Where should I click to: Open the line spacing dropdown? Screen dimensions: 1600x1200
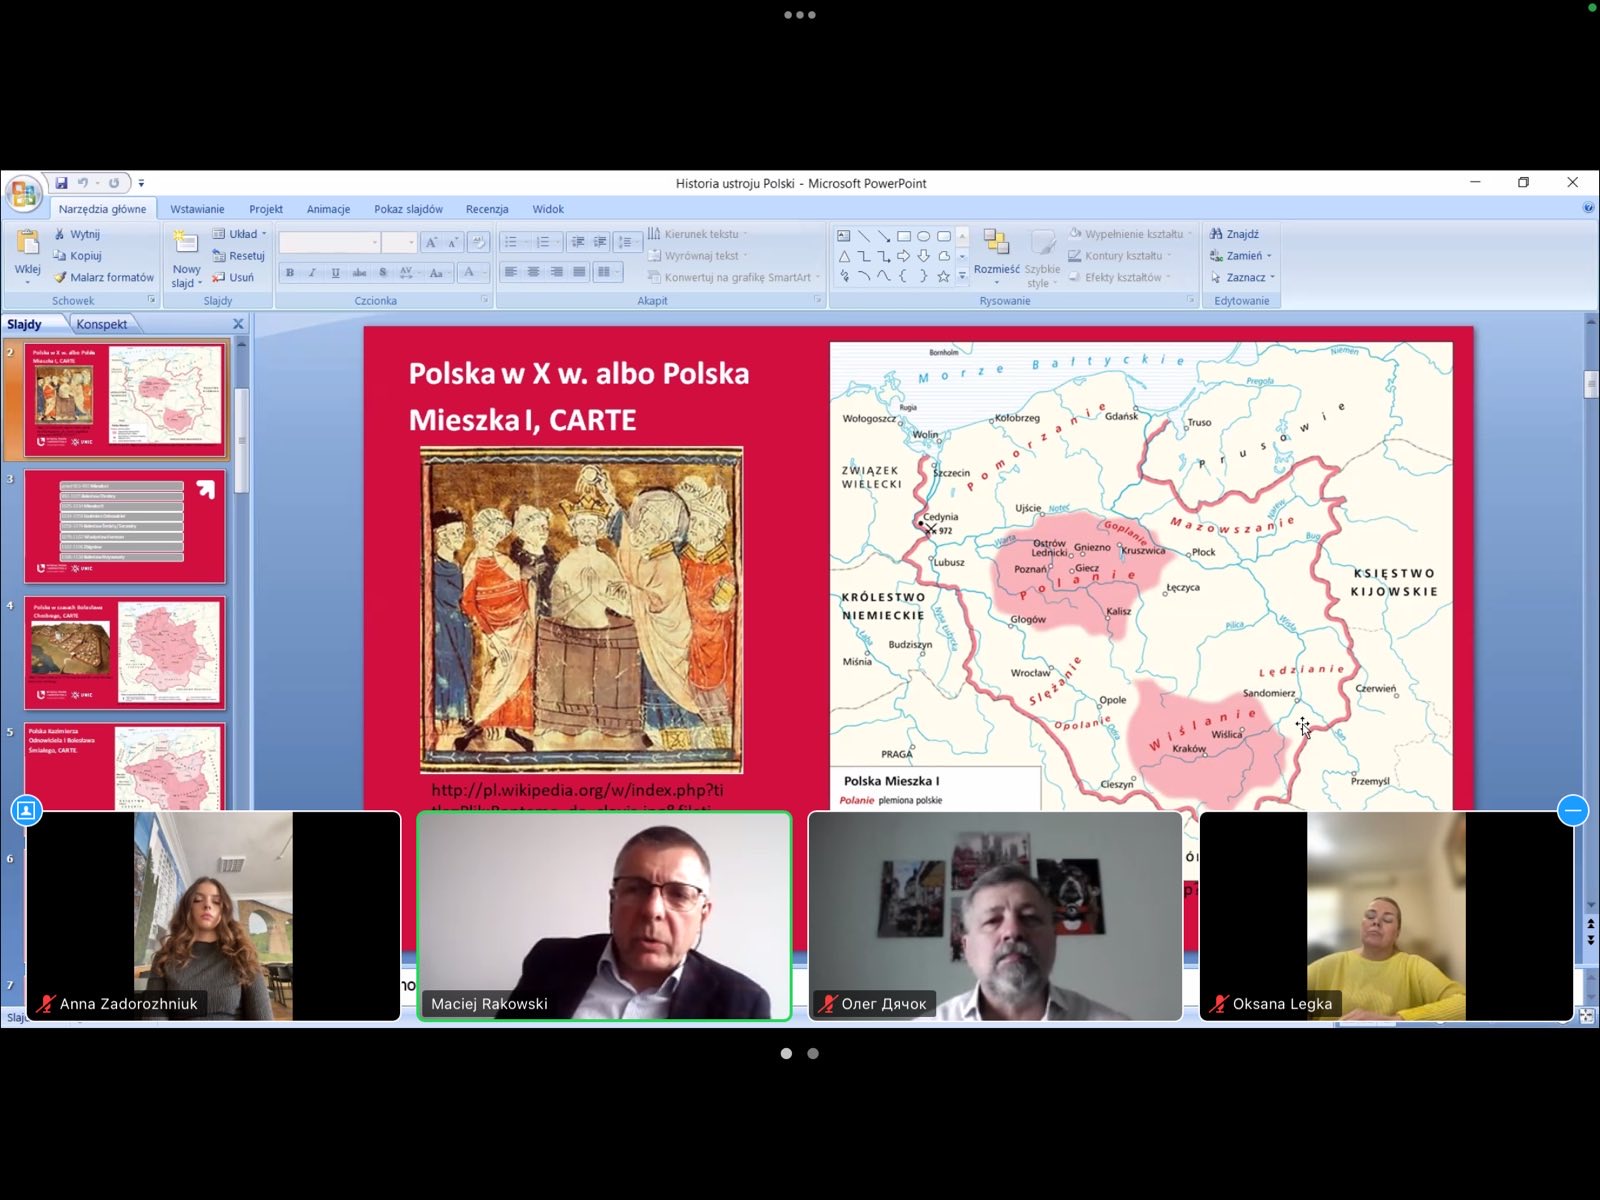pos(628,242)
